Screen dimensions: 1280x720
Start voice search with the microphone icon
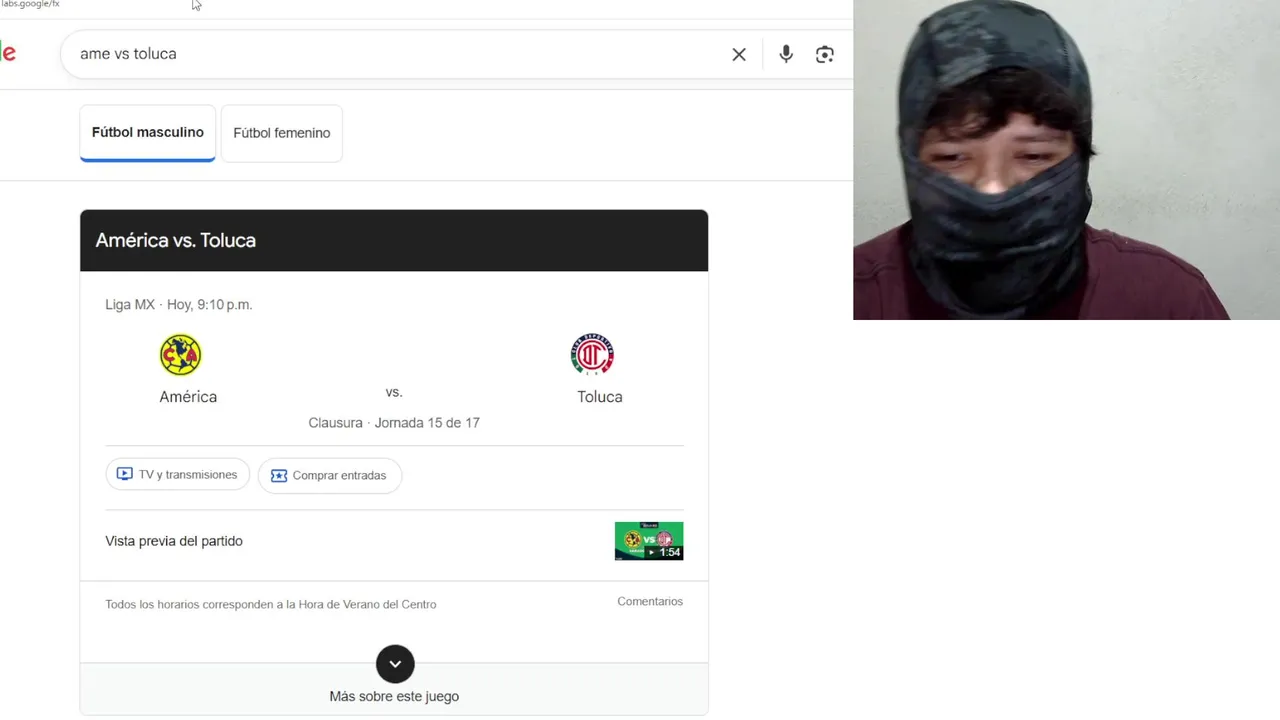point(786,54)
